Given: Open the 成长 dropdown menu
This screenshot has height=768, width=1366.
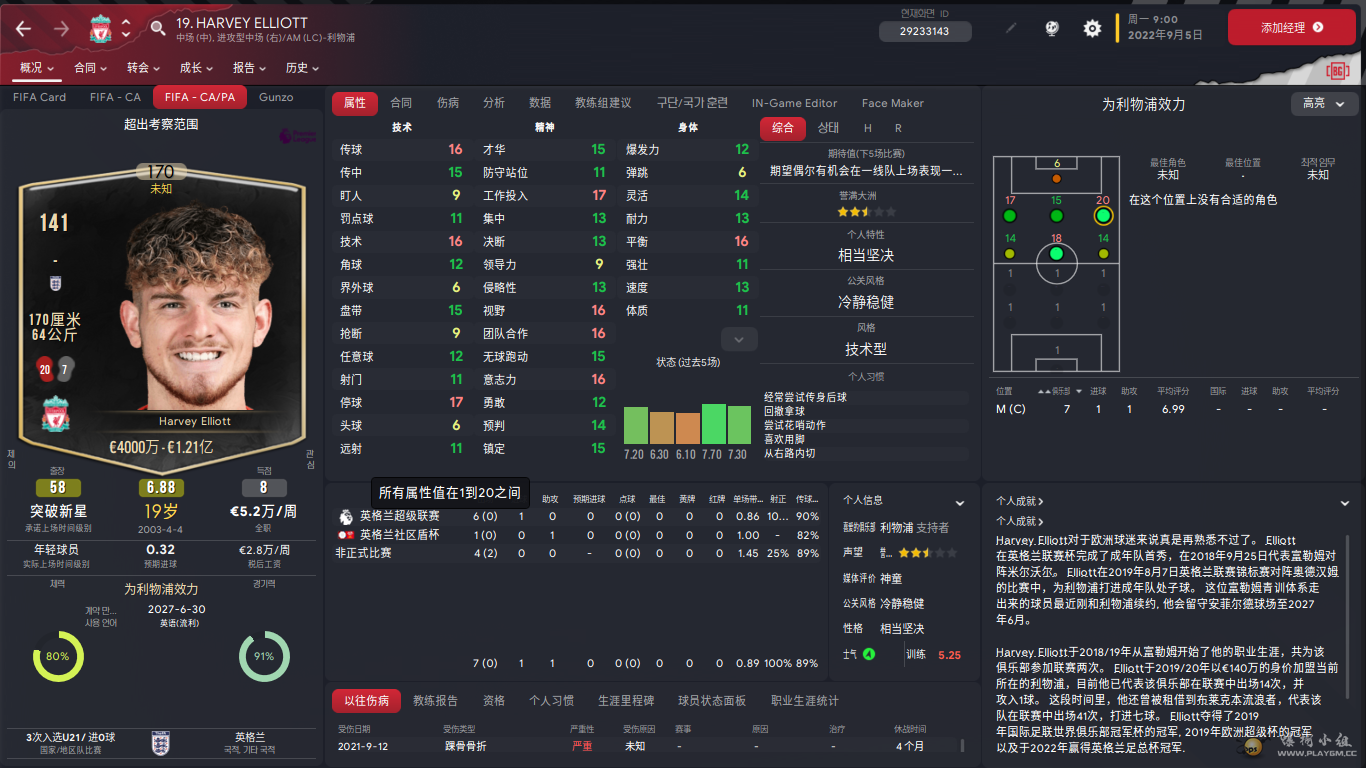Looking at the screenshot, I should point(196,68).
